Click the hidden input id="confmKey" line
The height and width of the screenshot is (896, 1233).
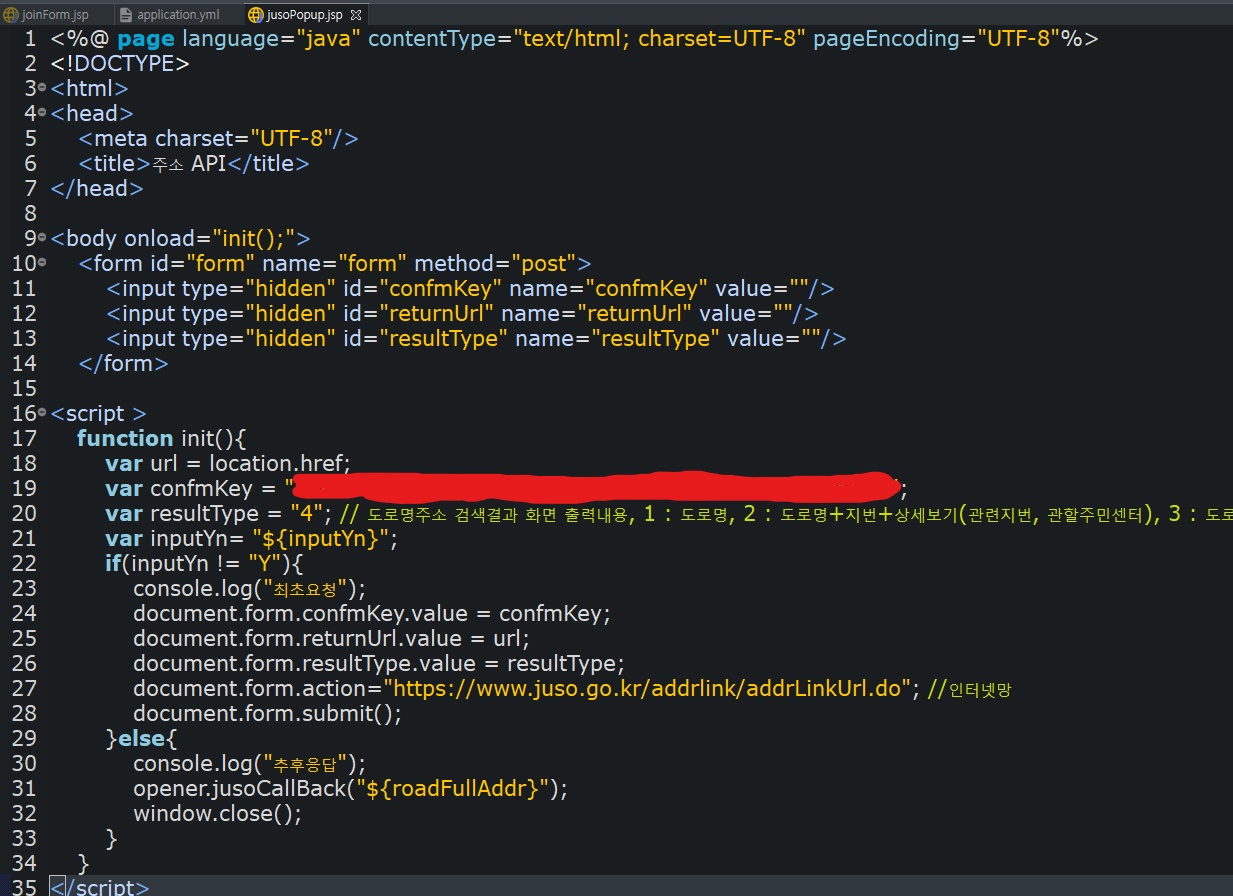click(x=470, y=288)
